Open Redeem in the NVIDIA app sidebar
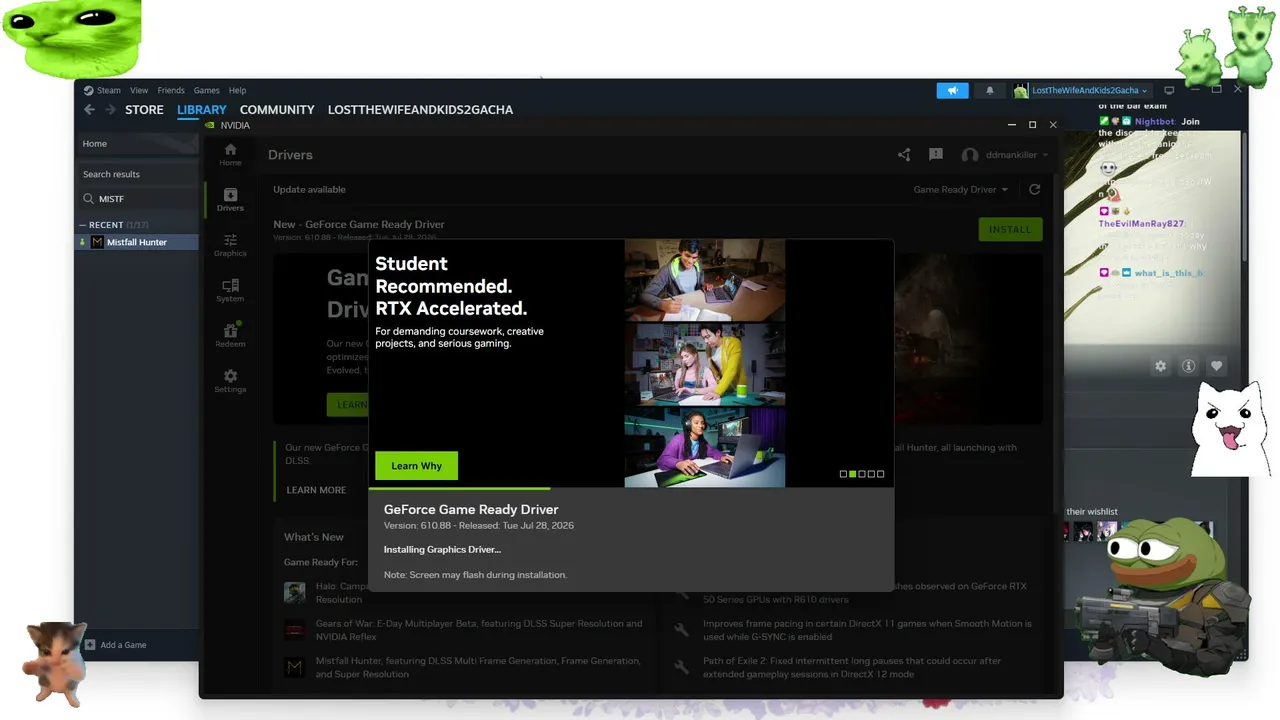Viewport: 1280px width, 720px height. 230,335
